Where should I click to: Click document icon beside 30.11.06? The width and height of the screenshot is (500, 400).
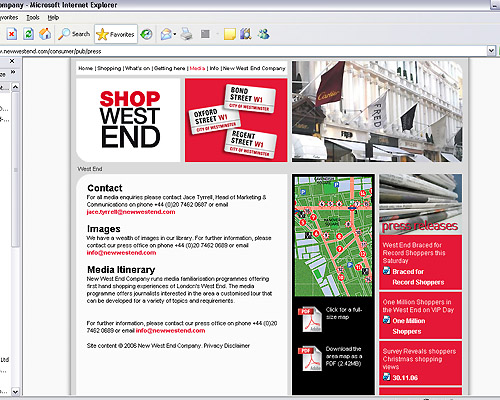click(386, 377)
